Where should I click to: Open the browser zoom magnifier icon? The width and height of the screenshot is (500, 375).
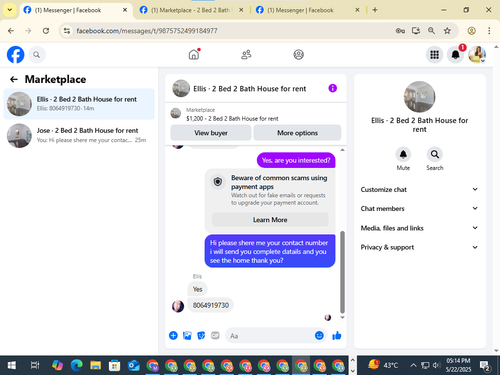pos(431,31)
